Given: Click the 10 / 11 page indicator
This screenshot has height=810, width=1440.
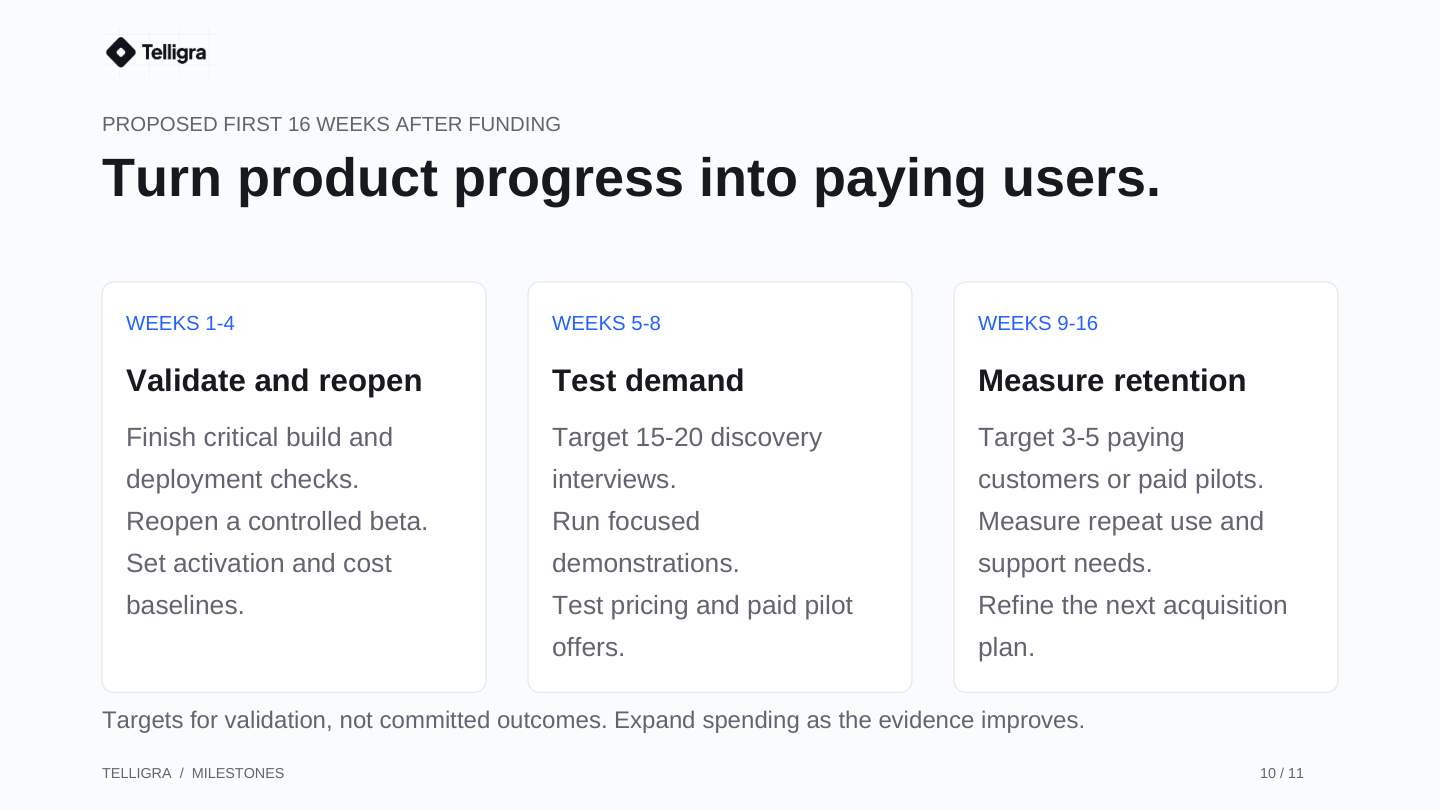Looking at the screenshot, I should pos(1282,773).
